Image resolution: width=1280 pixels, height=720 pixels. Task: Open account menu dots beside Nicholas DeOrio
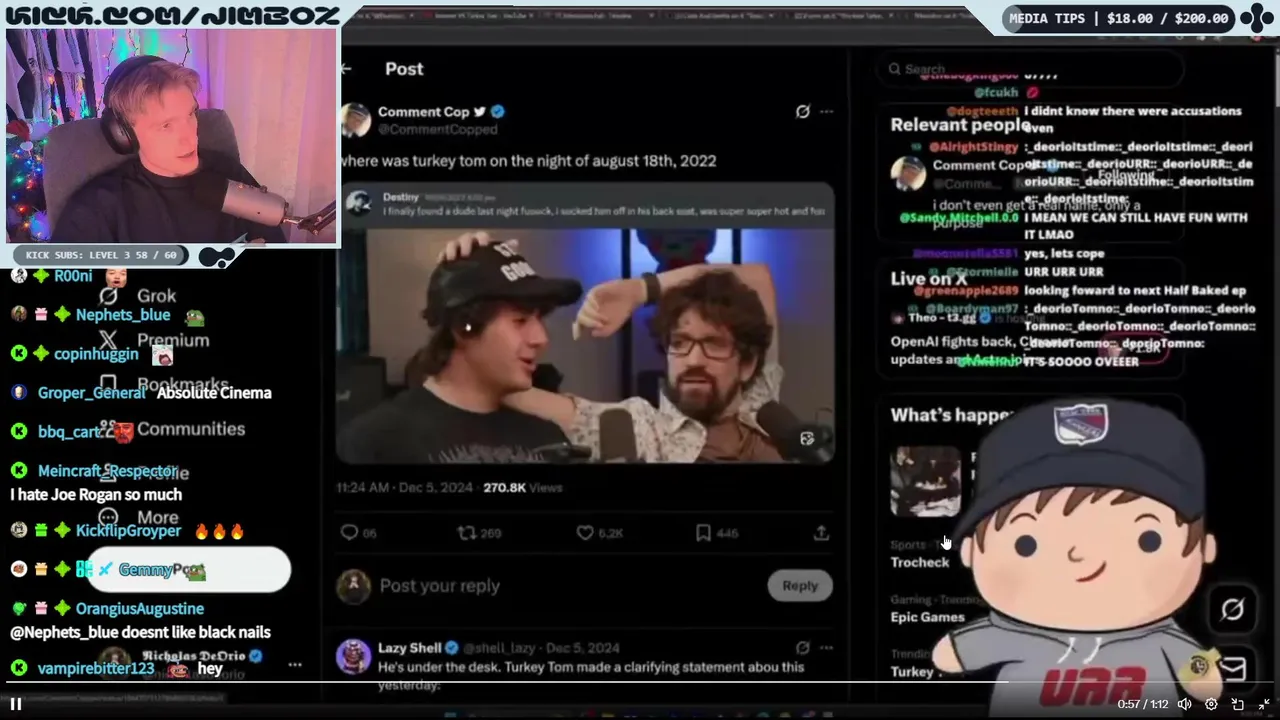[294, 664]
